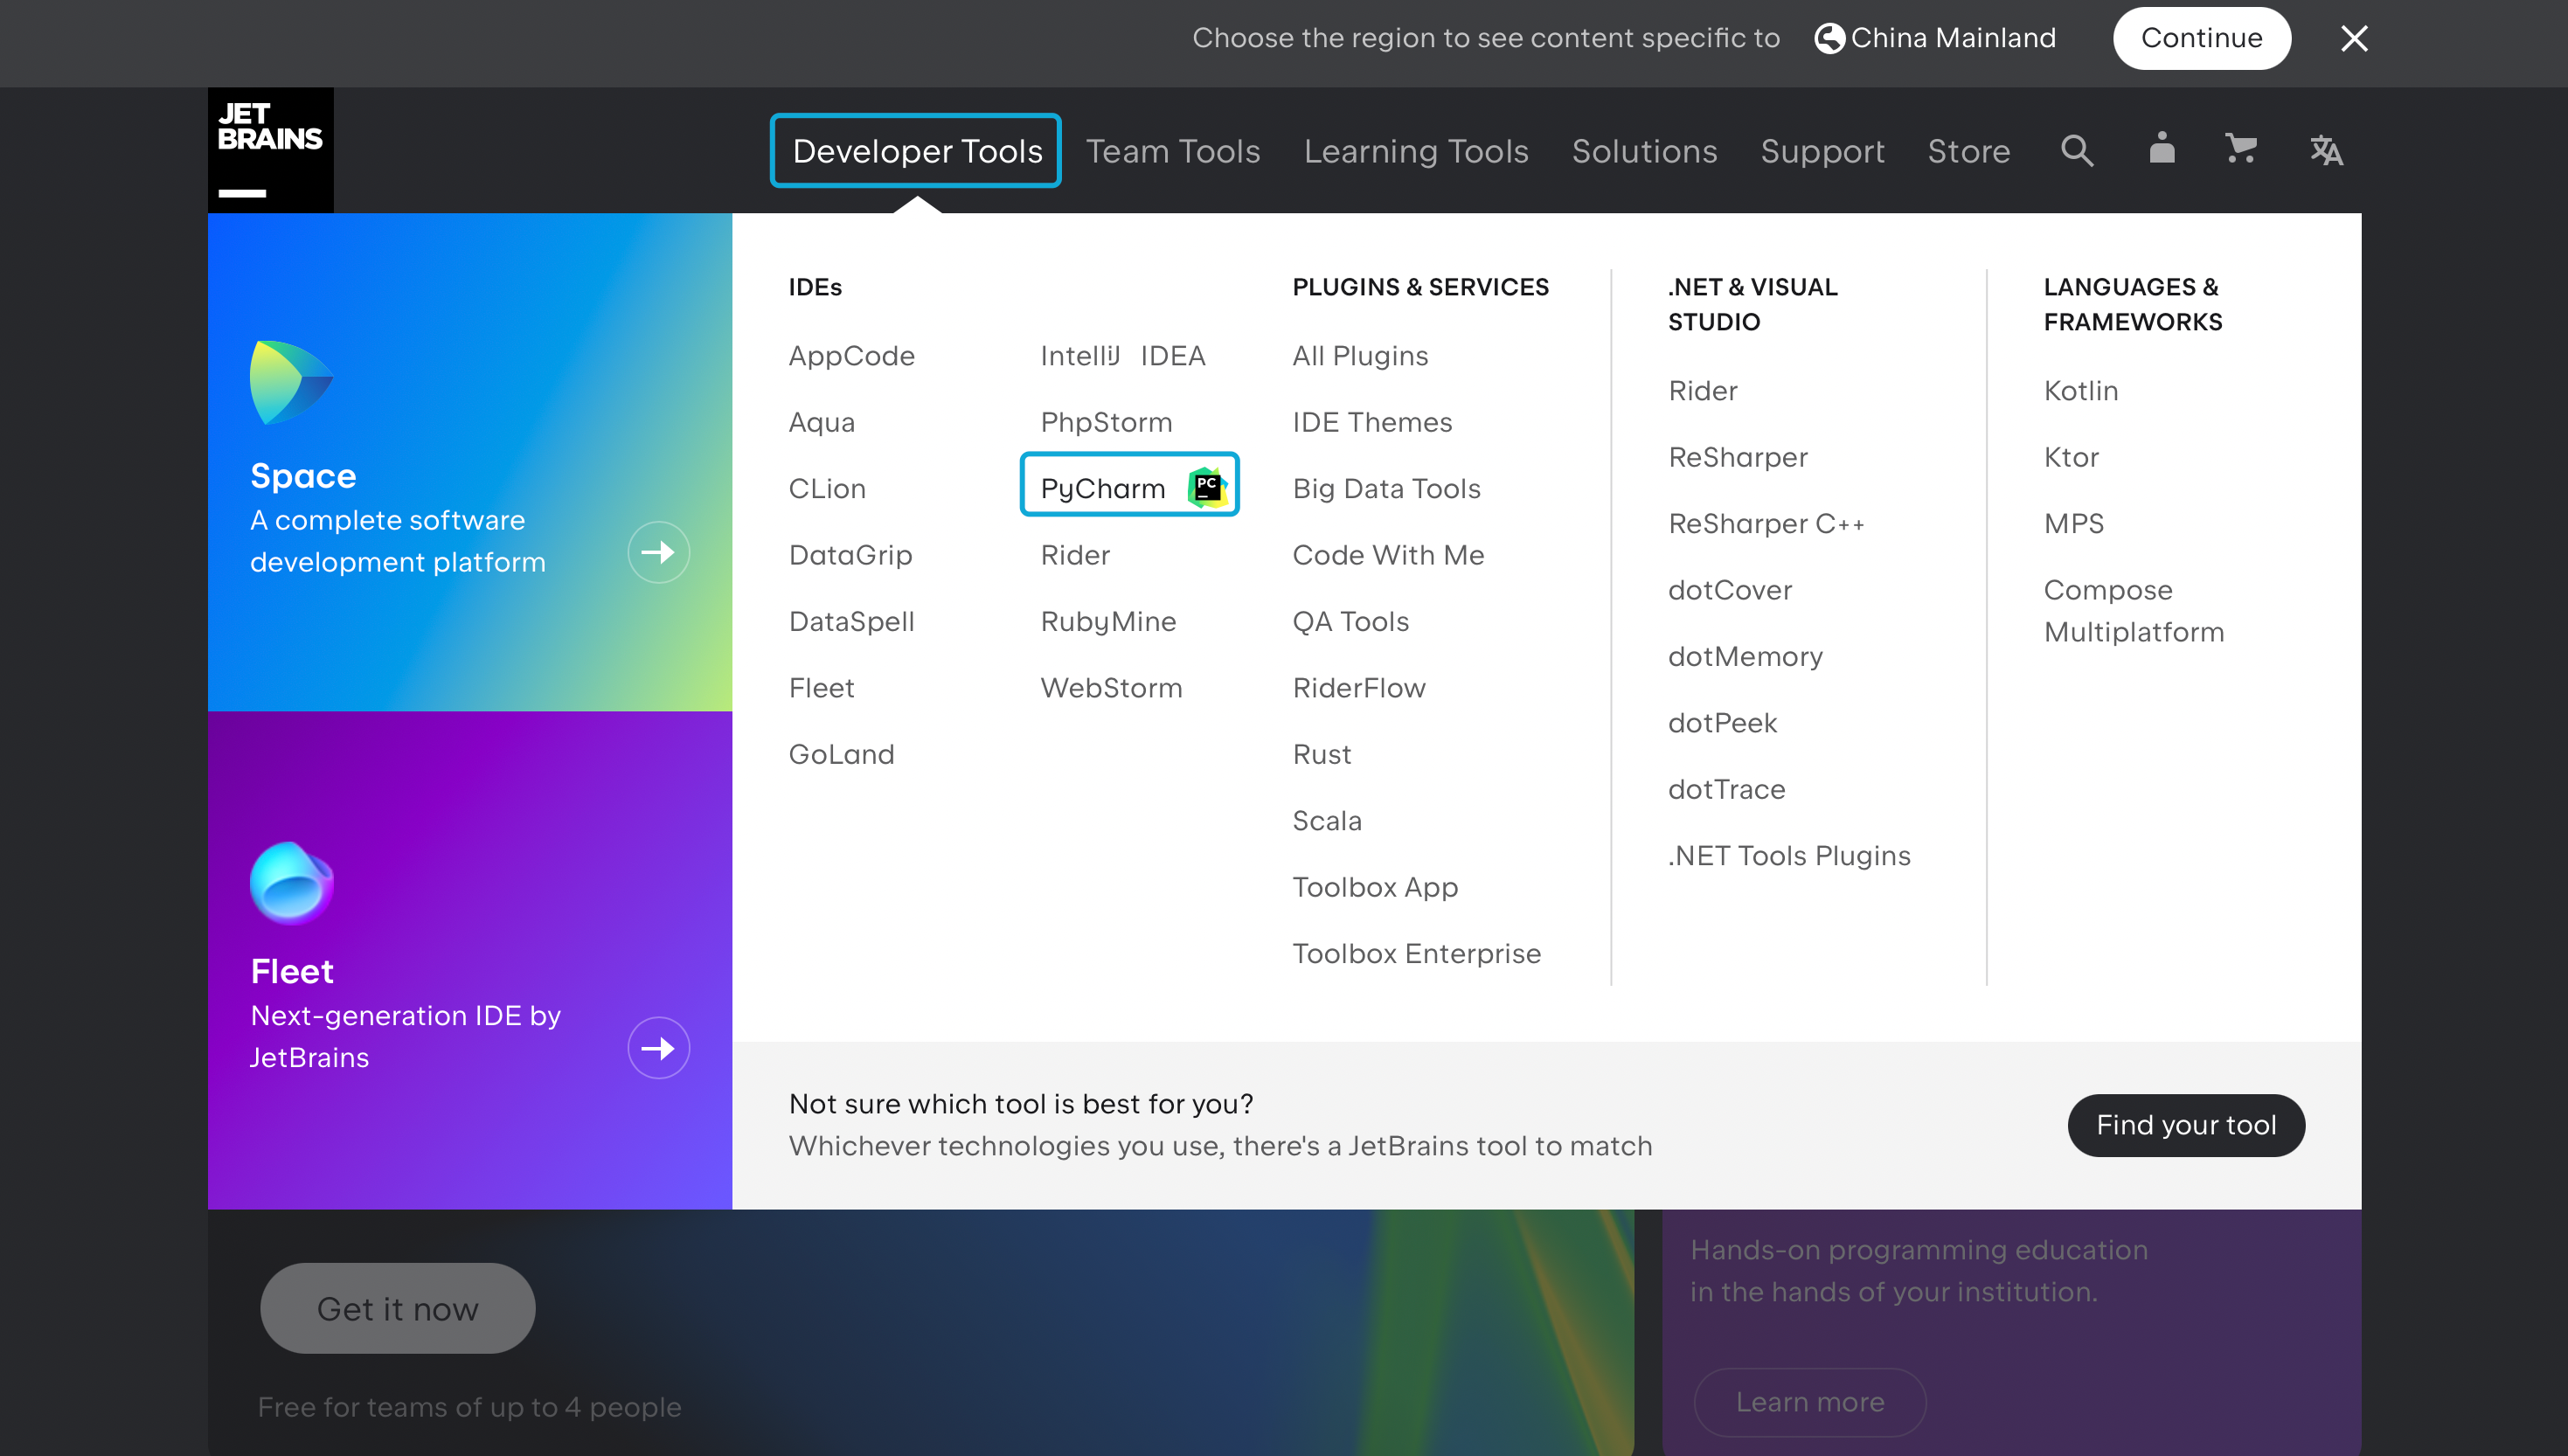Click the Get it now button
The image size is (2568, 1456).
(x=397, y=1308)
